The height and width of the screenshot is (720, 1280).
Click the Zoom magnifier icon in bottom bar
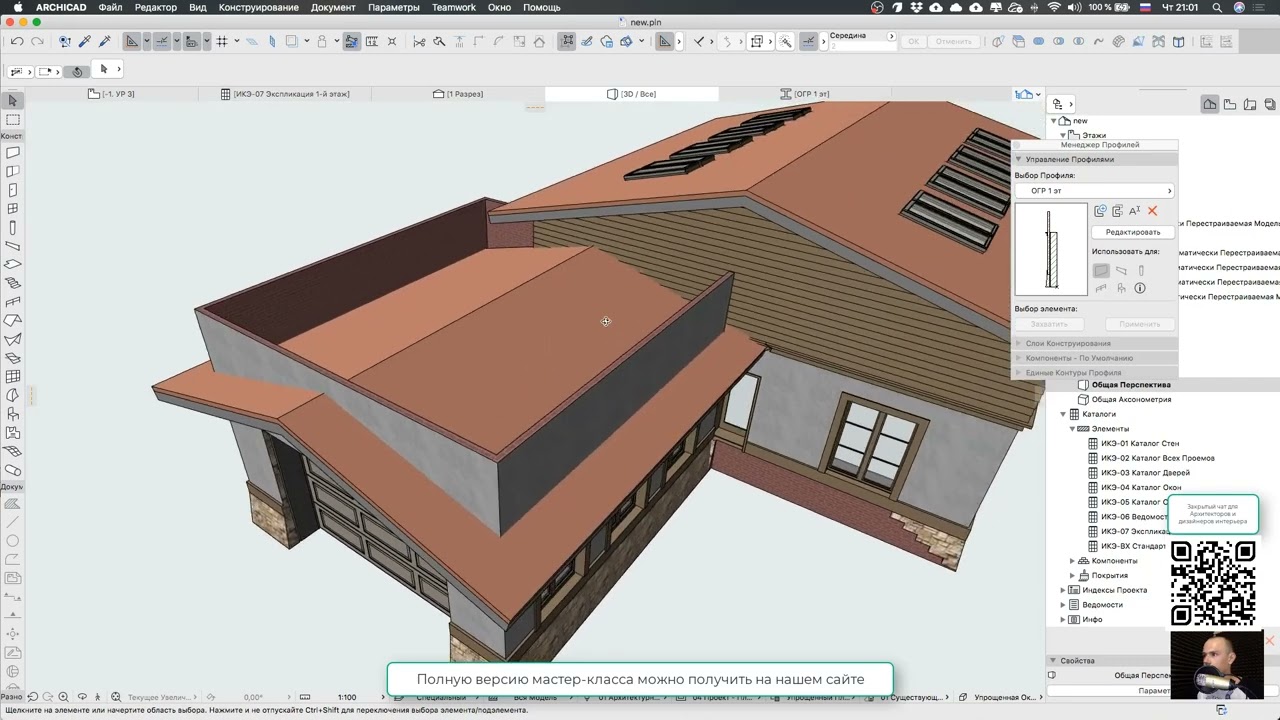[x=63, y=697]
